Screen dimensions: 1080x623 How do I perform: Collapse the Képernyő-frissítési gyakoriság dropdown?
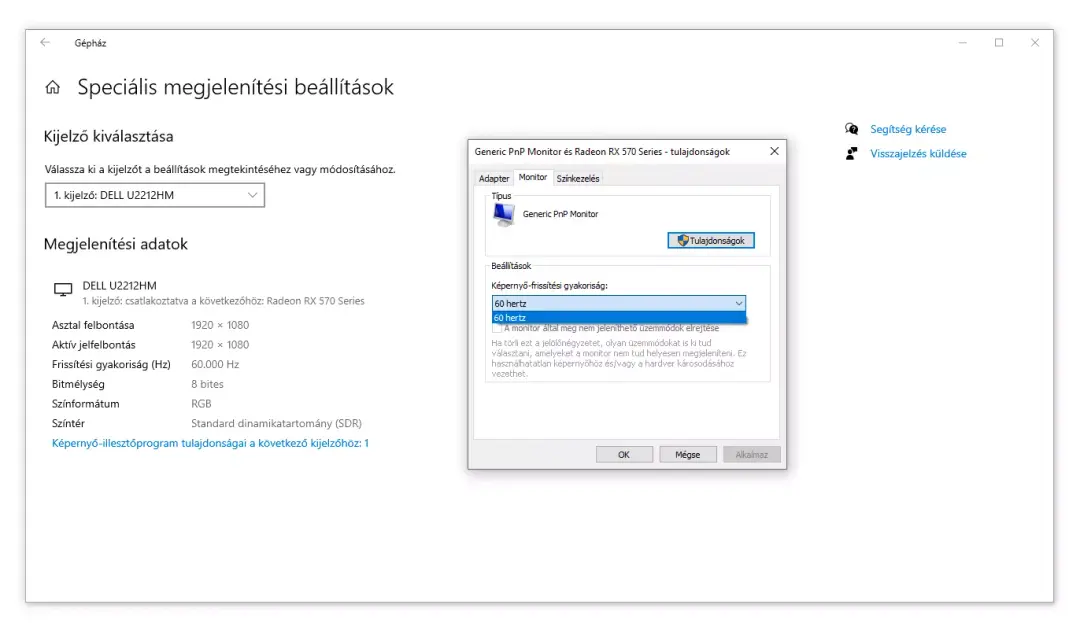(x=738, y=304)
